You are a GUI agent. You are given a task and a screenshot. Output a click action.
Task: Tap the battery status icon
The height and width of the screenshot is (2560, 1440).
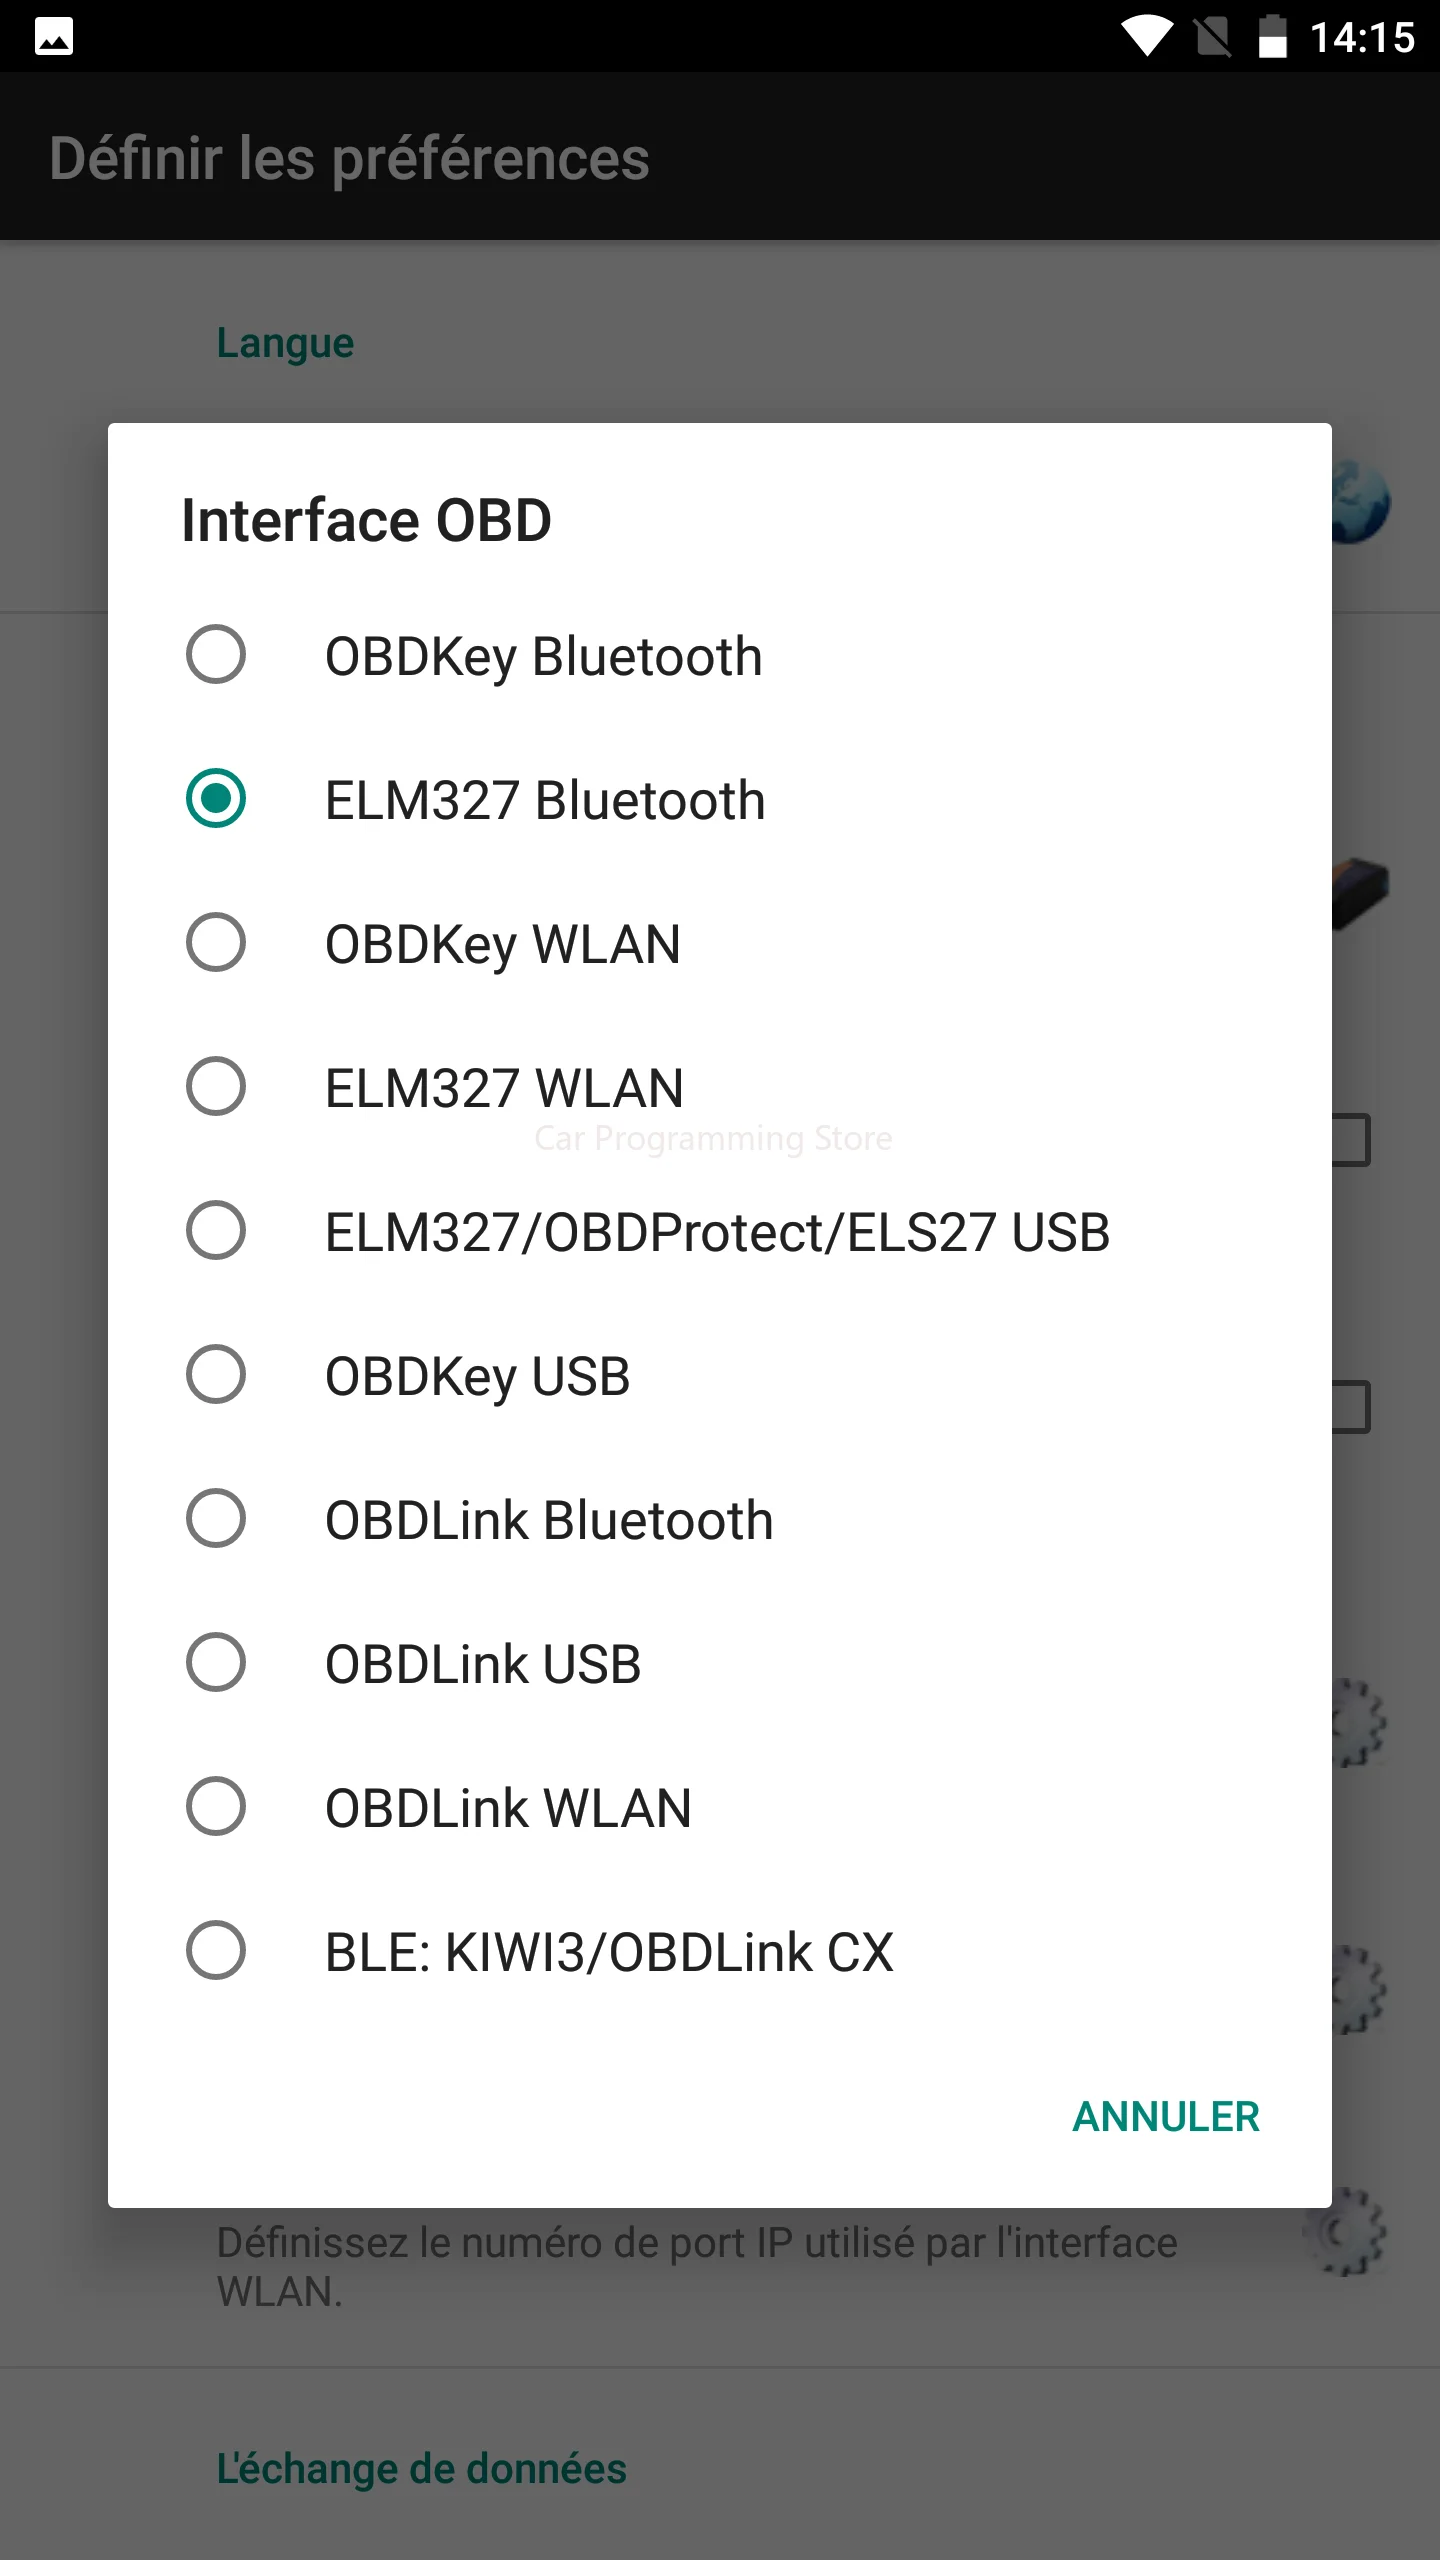pyautogui.click(x=1272, y=36)
